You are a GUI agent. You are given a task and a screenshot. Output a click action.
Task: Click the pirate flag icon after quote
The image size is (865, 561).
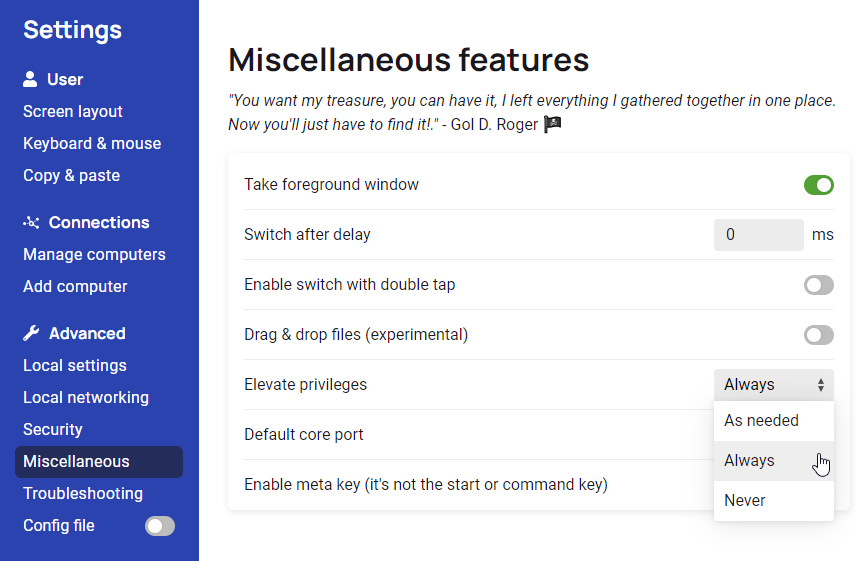pos(553,125)
